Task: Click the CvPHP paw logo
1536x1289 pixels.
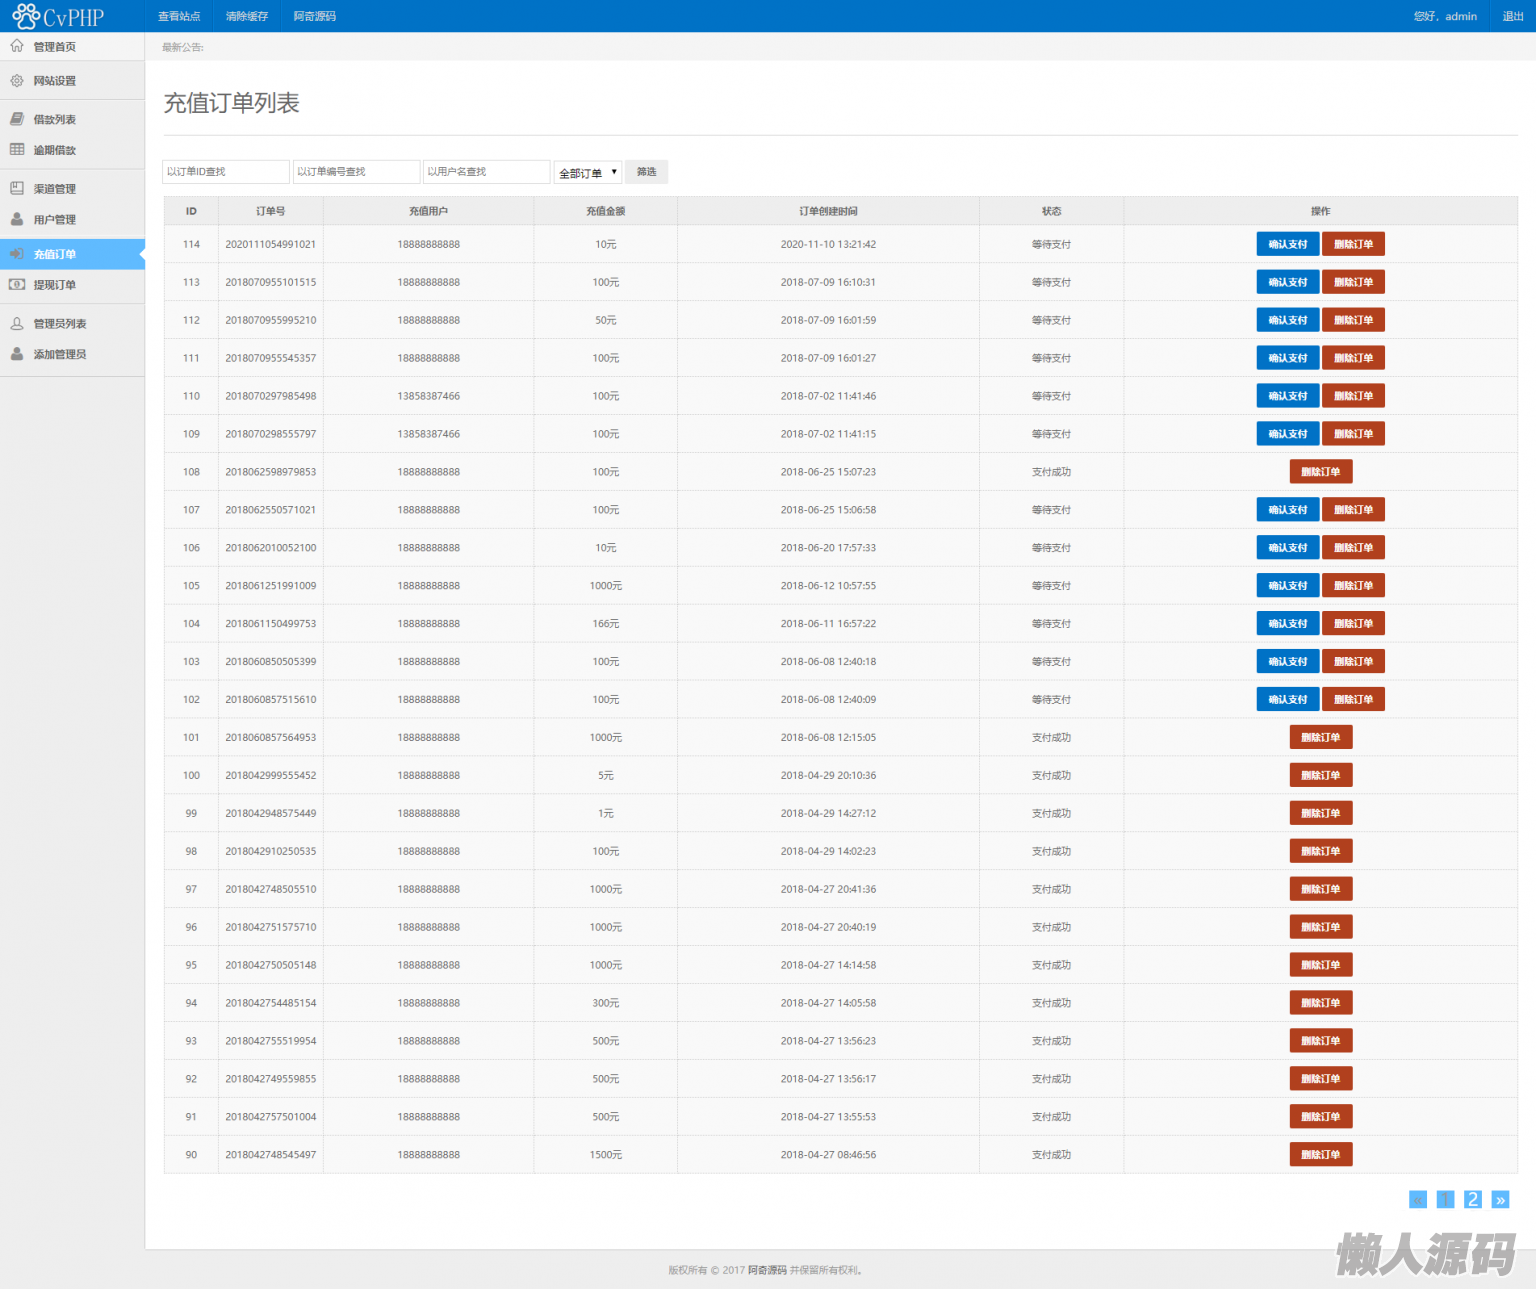Action: (26, 16)
